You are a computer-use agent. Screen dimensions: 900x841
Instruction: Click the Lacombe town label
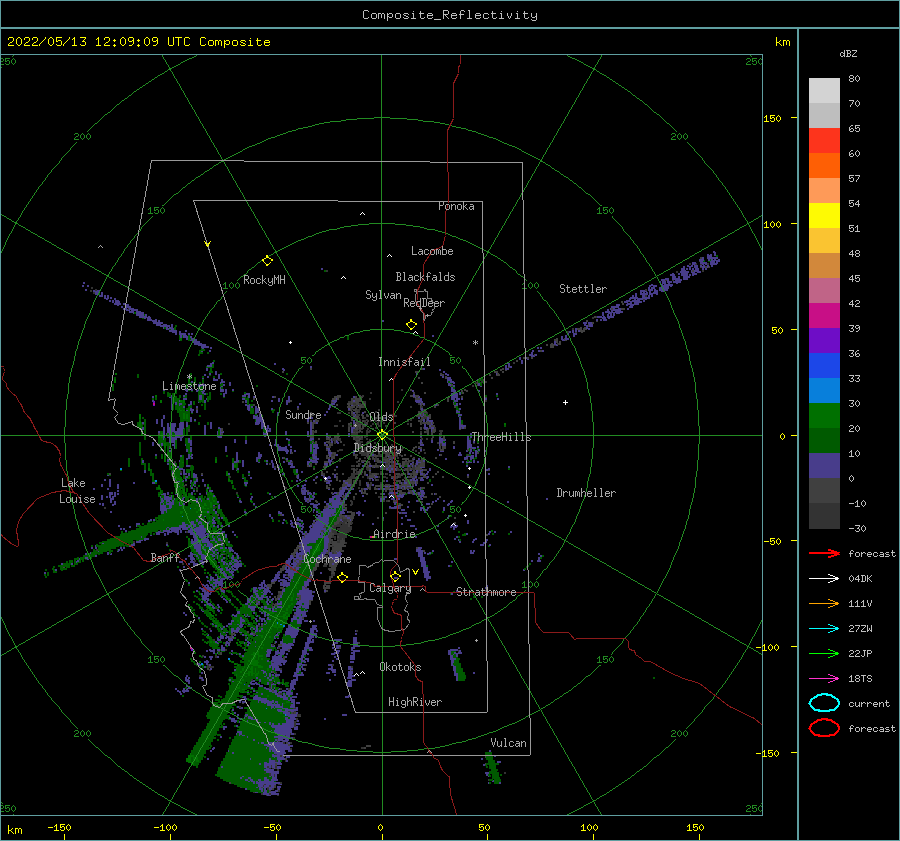tap(432, 251)
